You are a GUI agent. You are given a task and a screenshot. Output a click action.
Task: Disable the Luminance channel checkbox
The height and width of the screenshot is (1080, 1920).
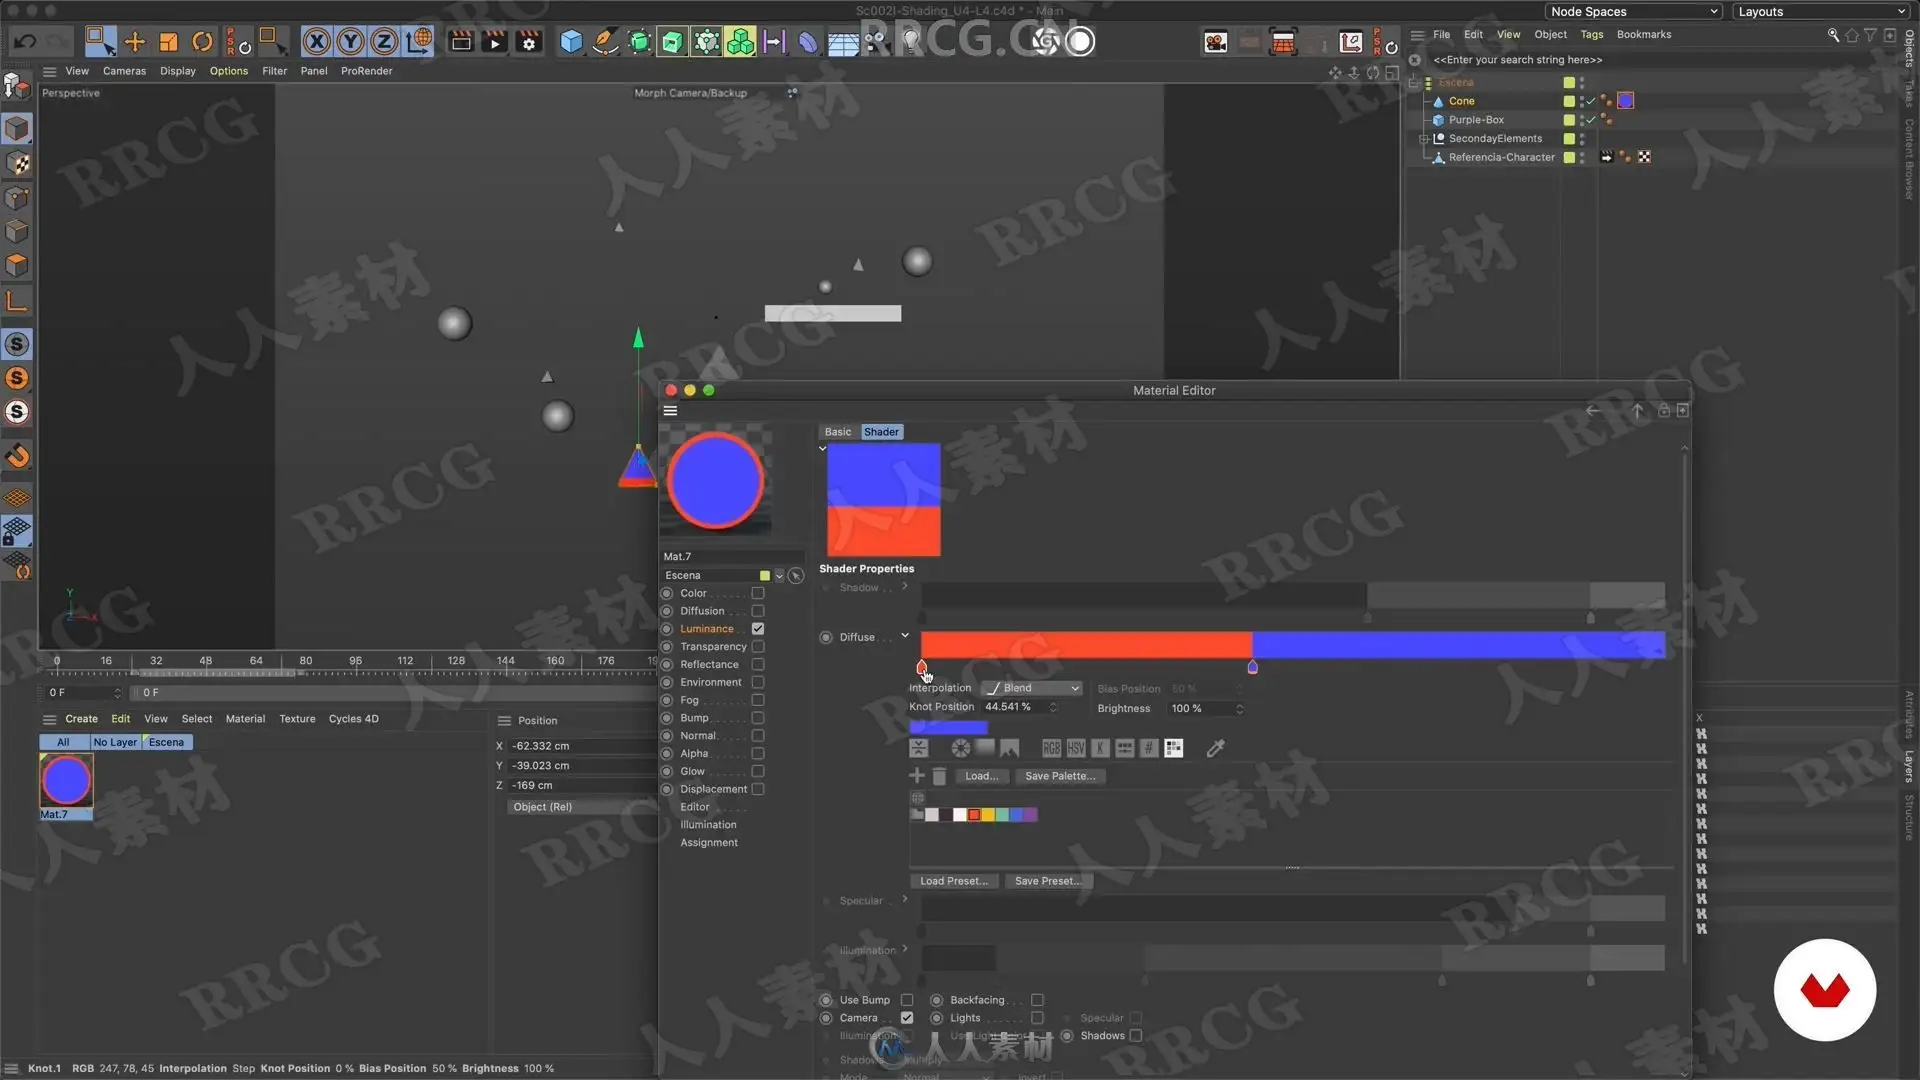(x=758, y=629)
